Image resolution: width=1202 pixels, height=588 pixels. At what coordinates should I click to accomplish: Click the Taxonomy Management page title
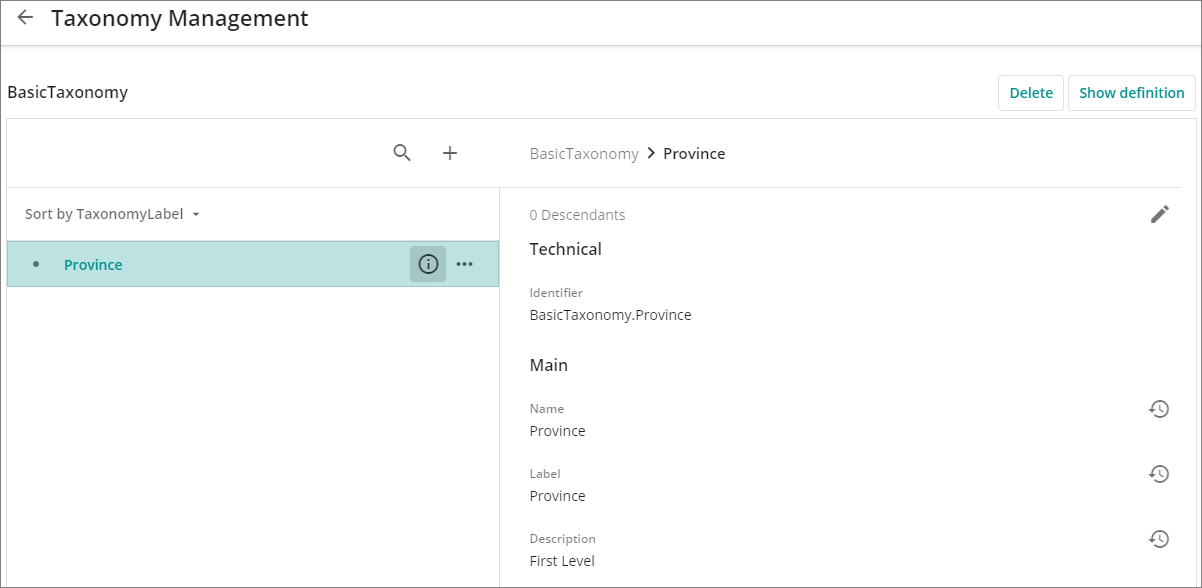[180, 18]
